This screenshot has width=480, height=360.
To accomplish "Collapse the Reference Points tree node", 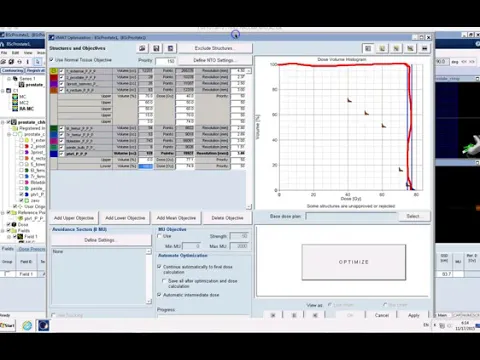I will (3, 212).
